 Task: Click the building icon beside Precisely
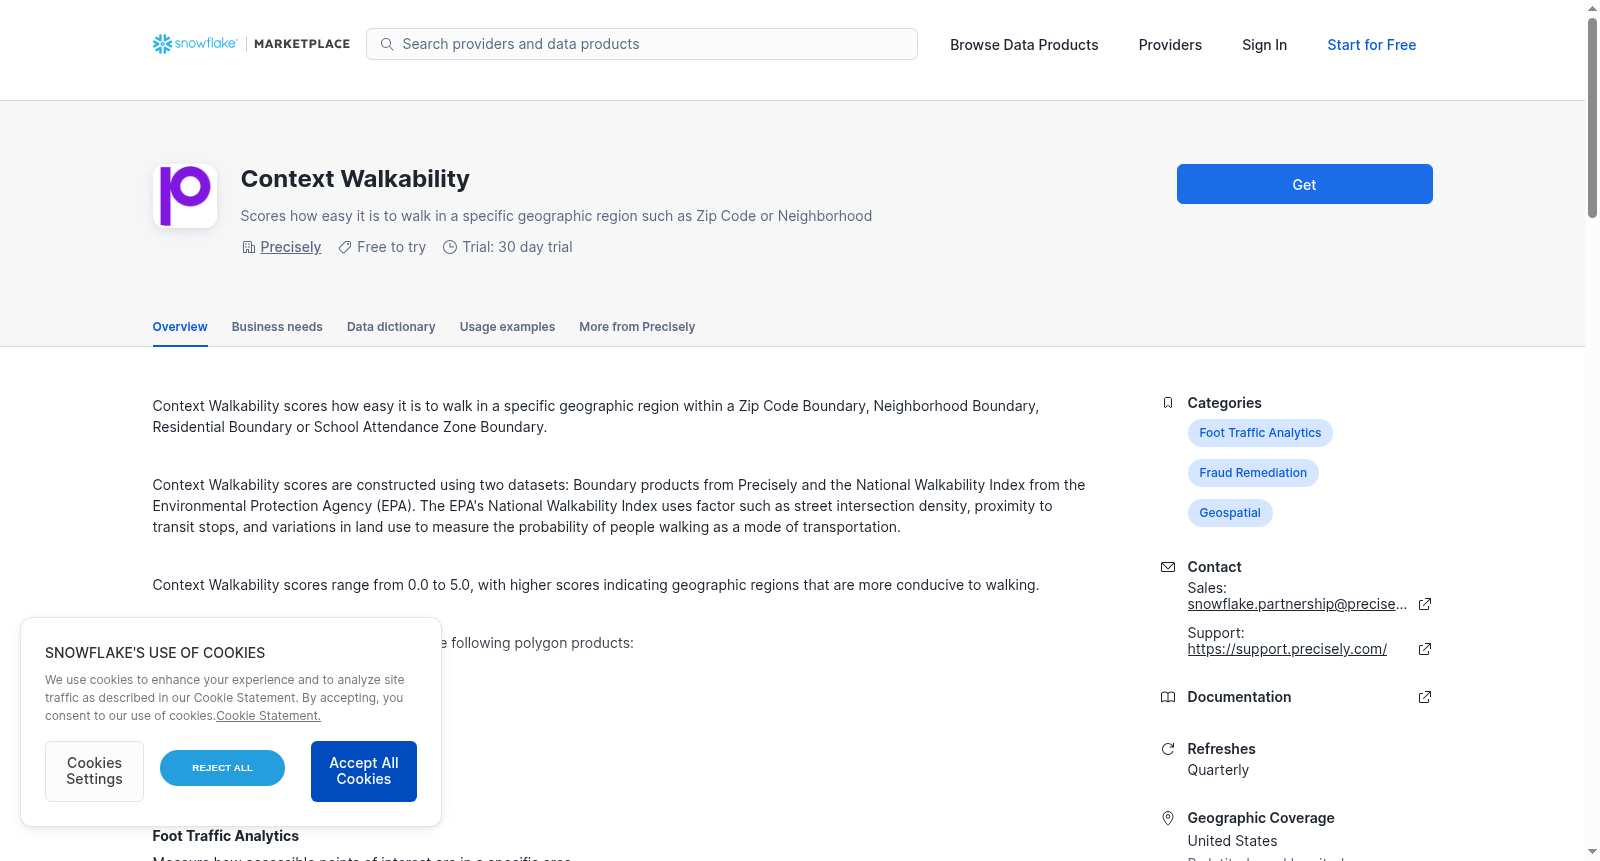[248, 247]
